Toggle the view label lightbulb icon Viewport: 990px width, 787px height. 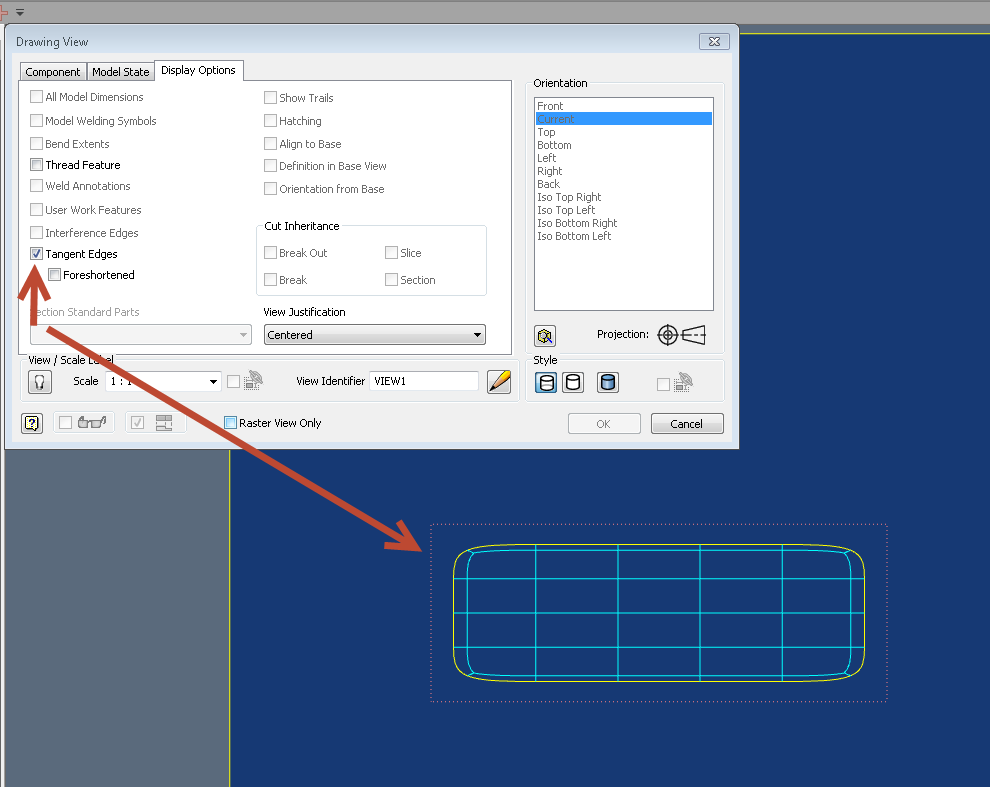pyautogui.click(x=39, y=381)
